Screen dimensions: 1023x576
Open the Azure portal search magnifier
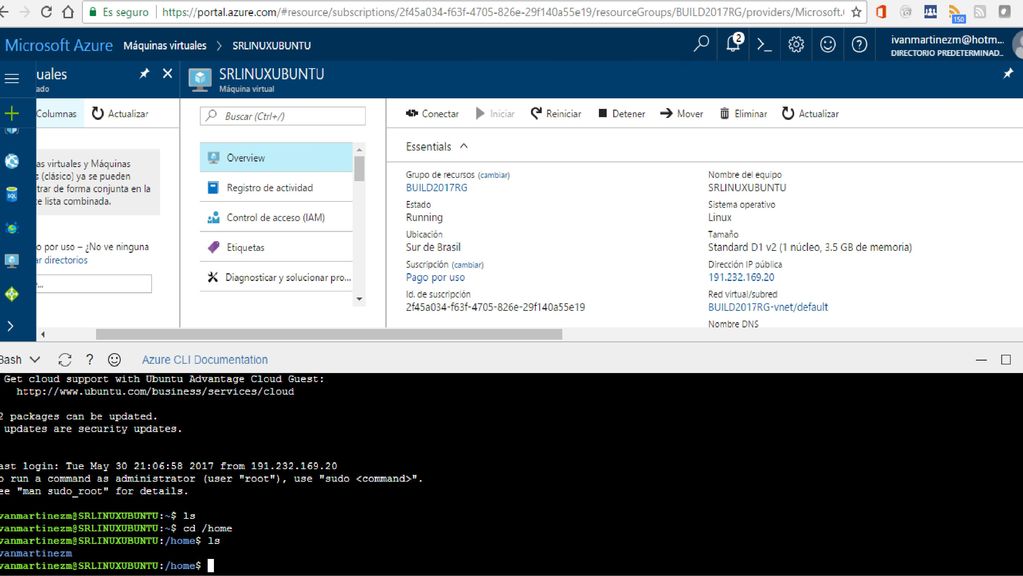[701, 44]
